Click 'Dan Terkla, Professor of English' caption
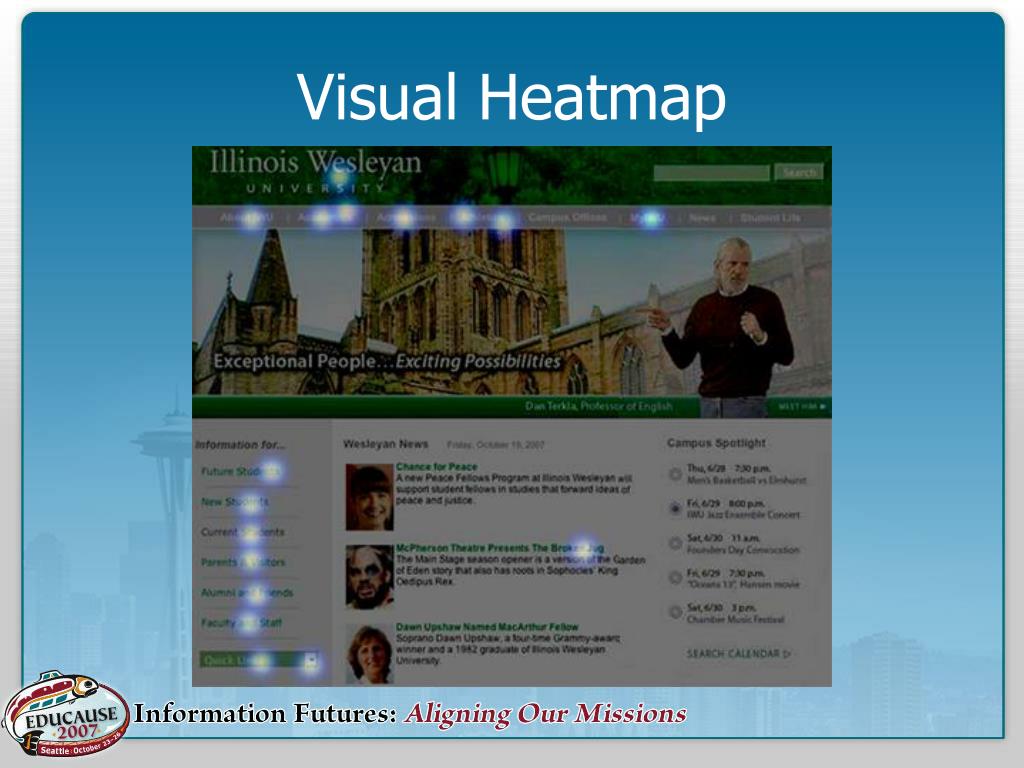This screenshot has width=1024, height=768. point(599,407)
